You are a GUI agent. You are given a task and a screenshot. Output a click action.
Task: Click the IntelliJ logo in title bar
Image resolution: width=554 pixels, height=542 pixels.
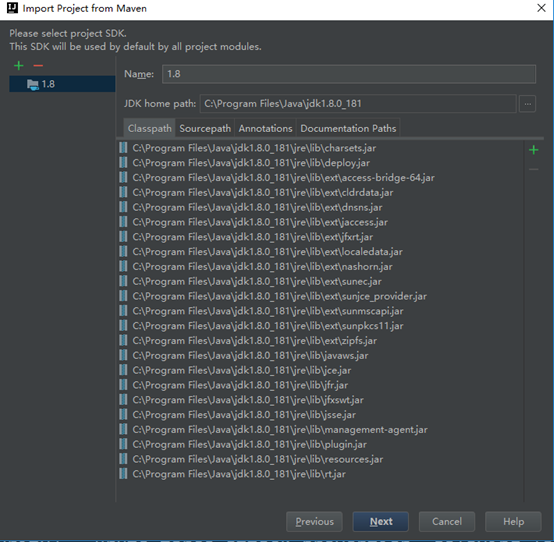(x=12, y=8)
